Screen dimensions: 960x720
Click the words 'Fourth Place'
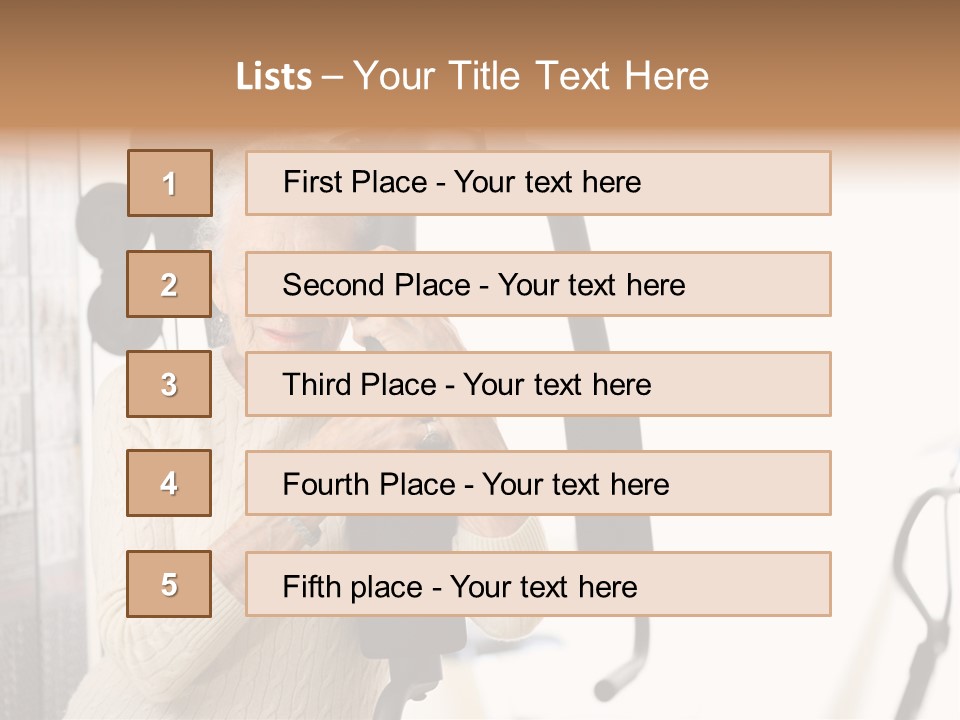click(369, 484)
